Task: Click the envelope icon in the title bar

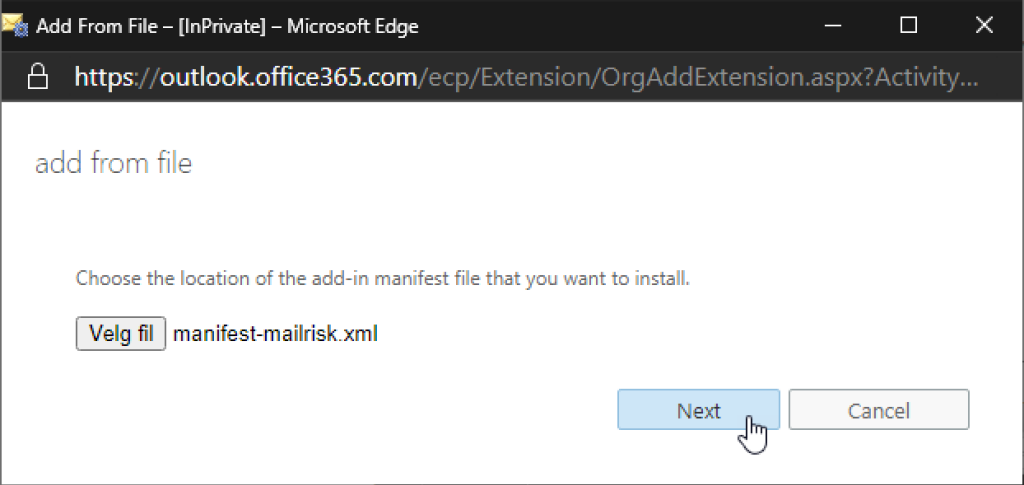Action: [15, 24]
